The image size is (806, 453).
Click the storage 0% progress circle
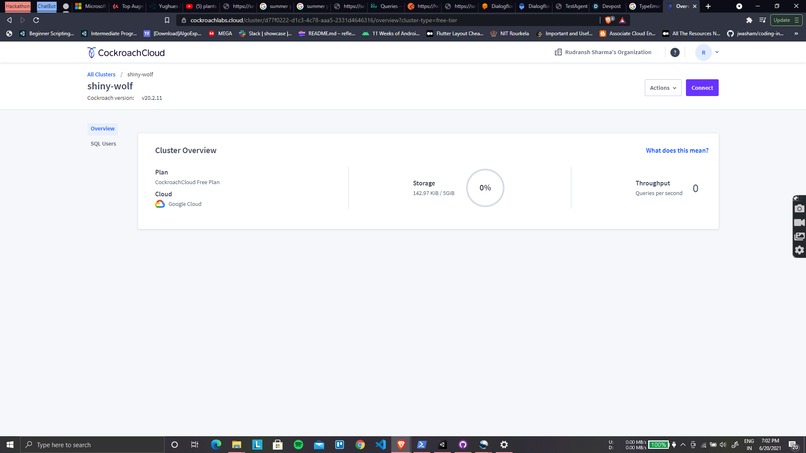(485, 188)
